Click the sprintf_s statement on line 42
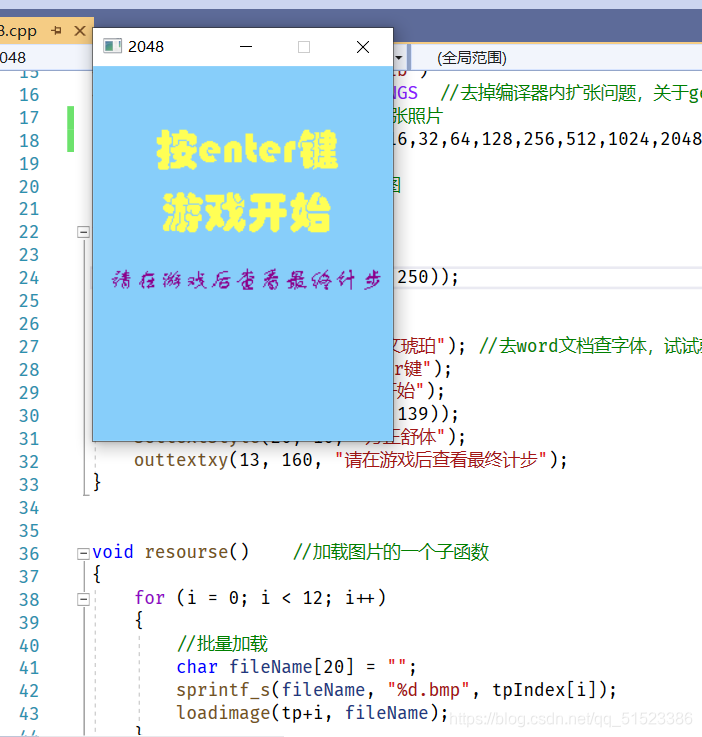The width and height of the screenshot is (702, 737). click(x=396, y=690)
